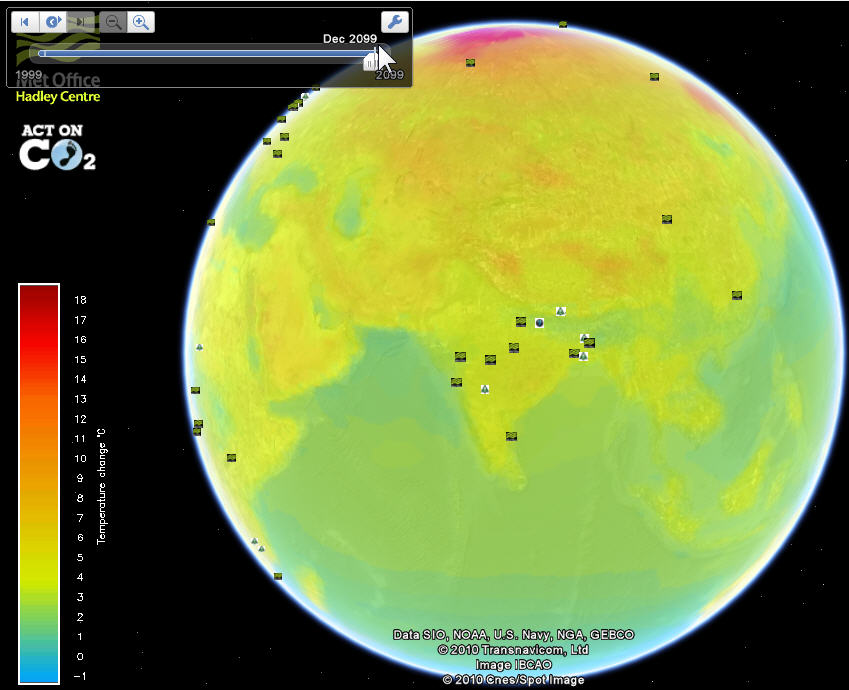Click the tree placemark just above the globe marker

(x=560, y=311)
